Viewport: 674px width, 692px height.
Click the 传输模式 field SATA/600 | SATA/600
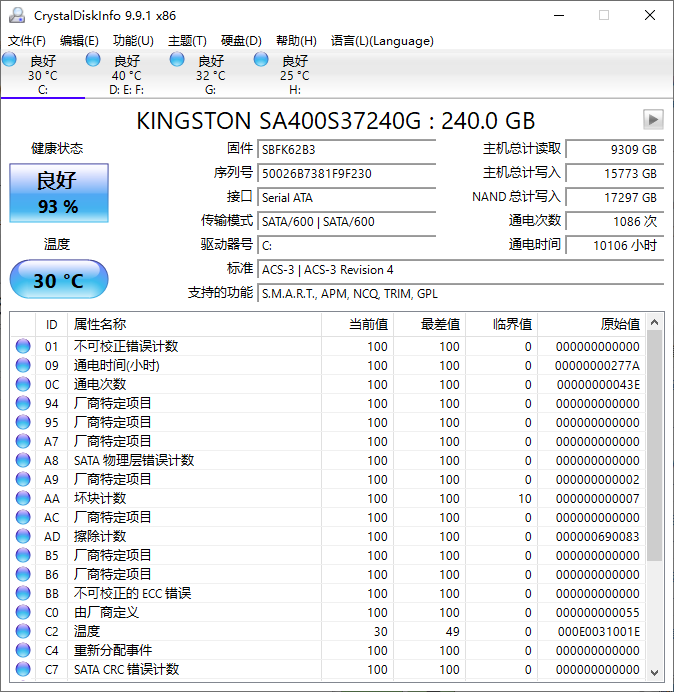[x=346, y=221]
